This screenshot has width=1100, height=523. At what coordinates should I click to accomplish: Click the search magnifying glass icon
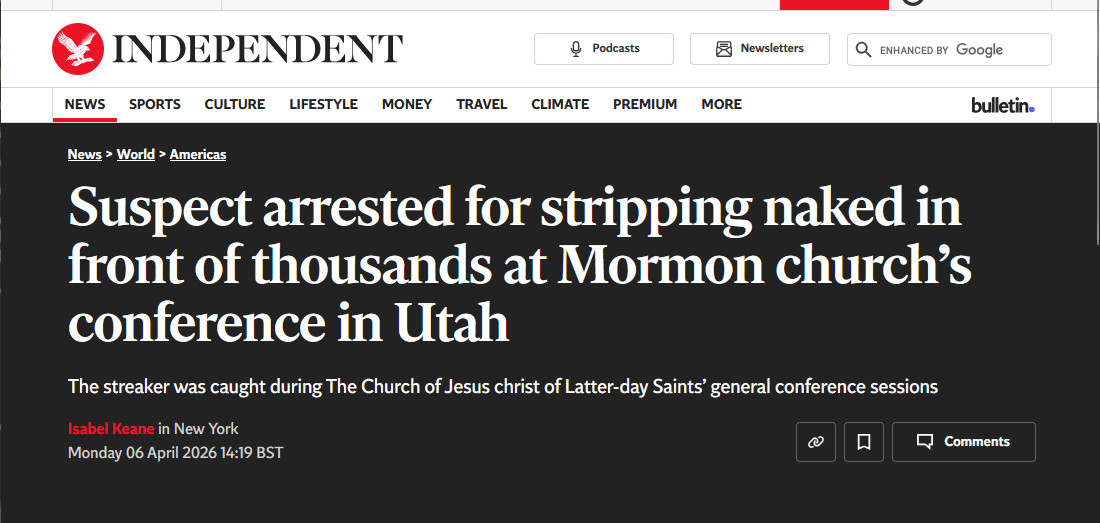[864, 50]
